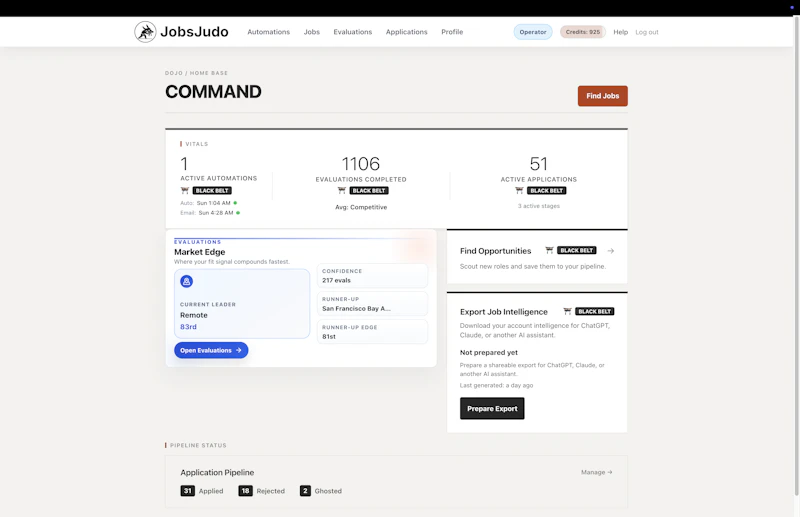Click the arrow icon on Find Opportunities card
The image size is (800, 517).
611,251
